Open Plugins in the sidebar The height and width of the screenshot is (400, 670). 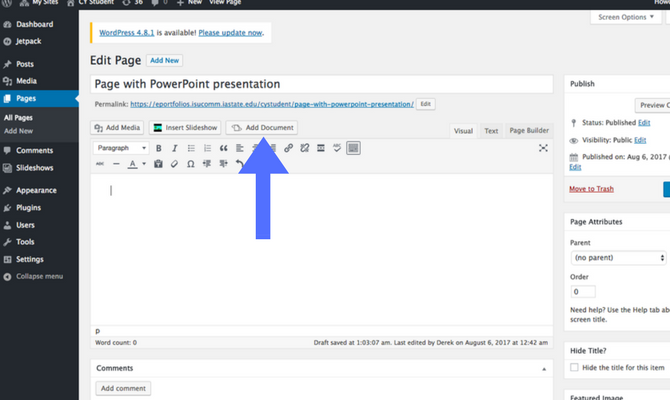pos(29,208)
